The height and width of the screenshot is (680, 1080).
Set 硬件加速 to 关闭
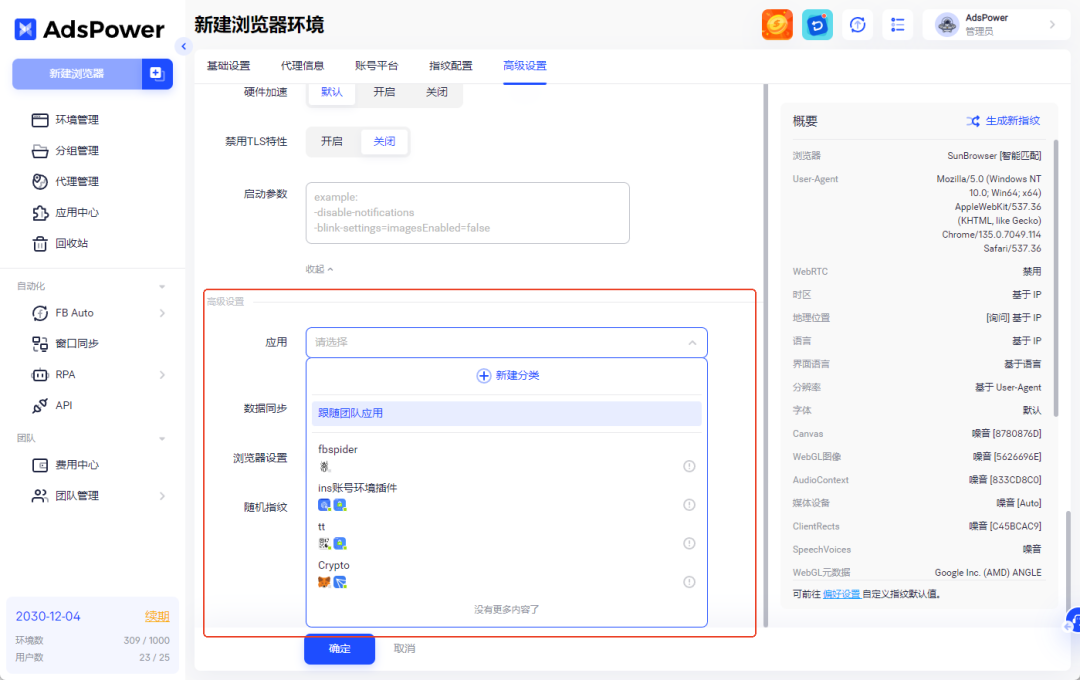435,92
